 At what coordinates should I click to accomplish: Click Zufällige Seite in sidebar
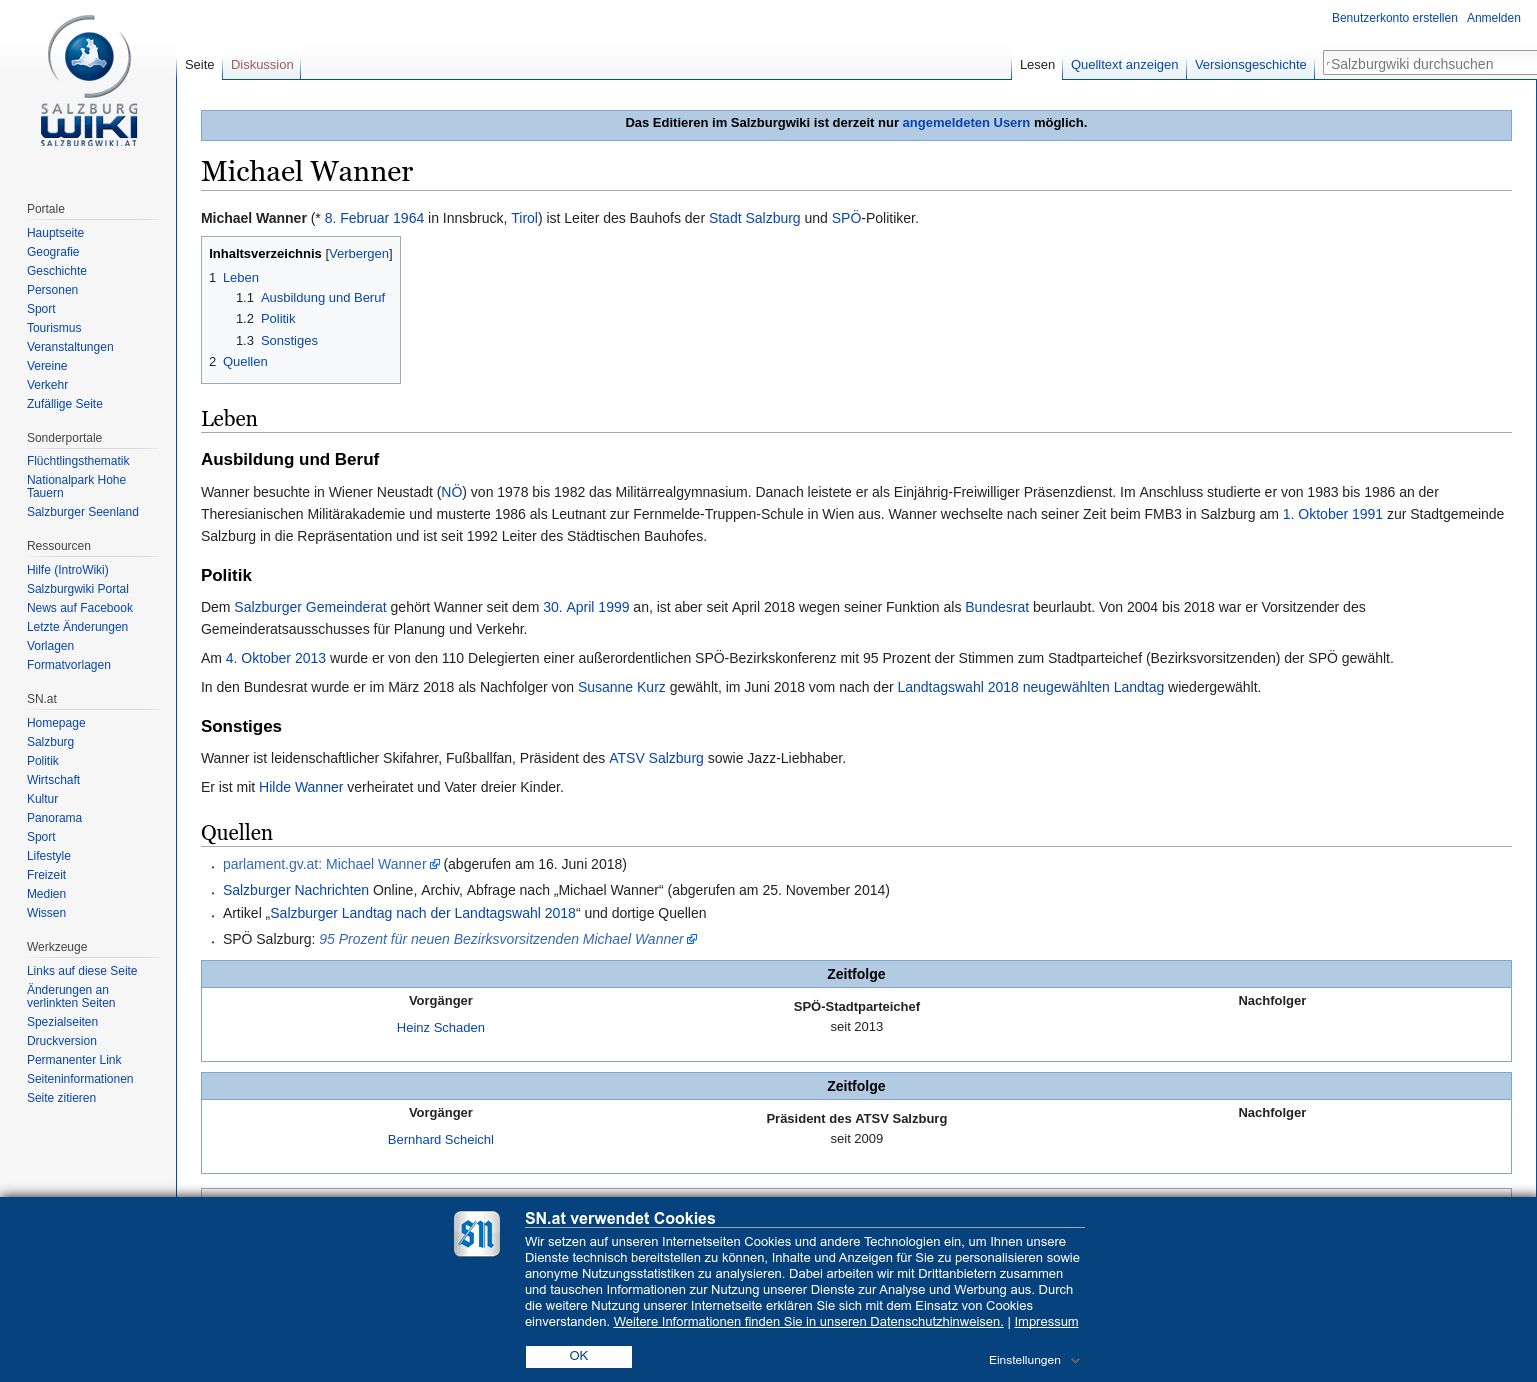(x=65, y=404)
